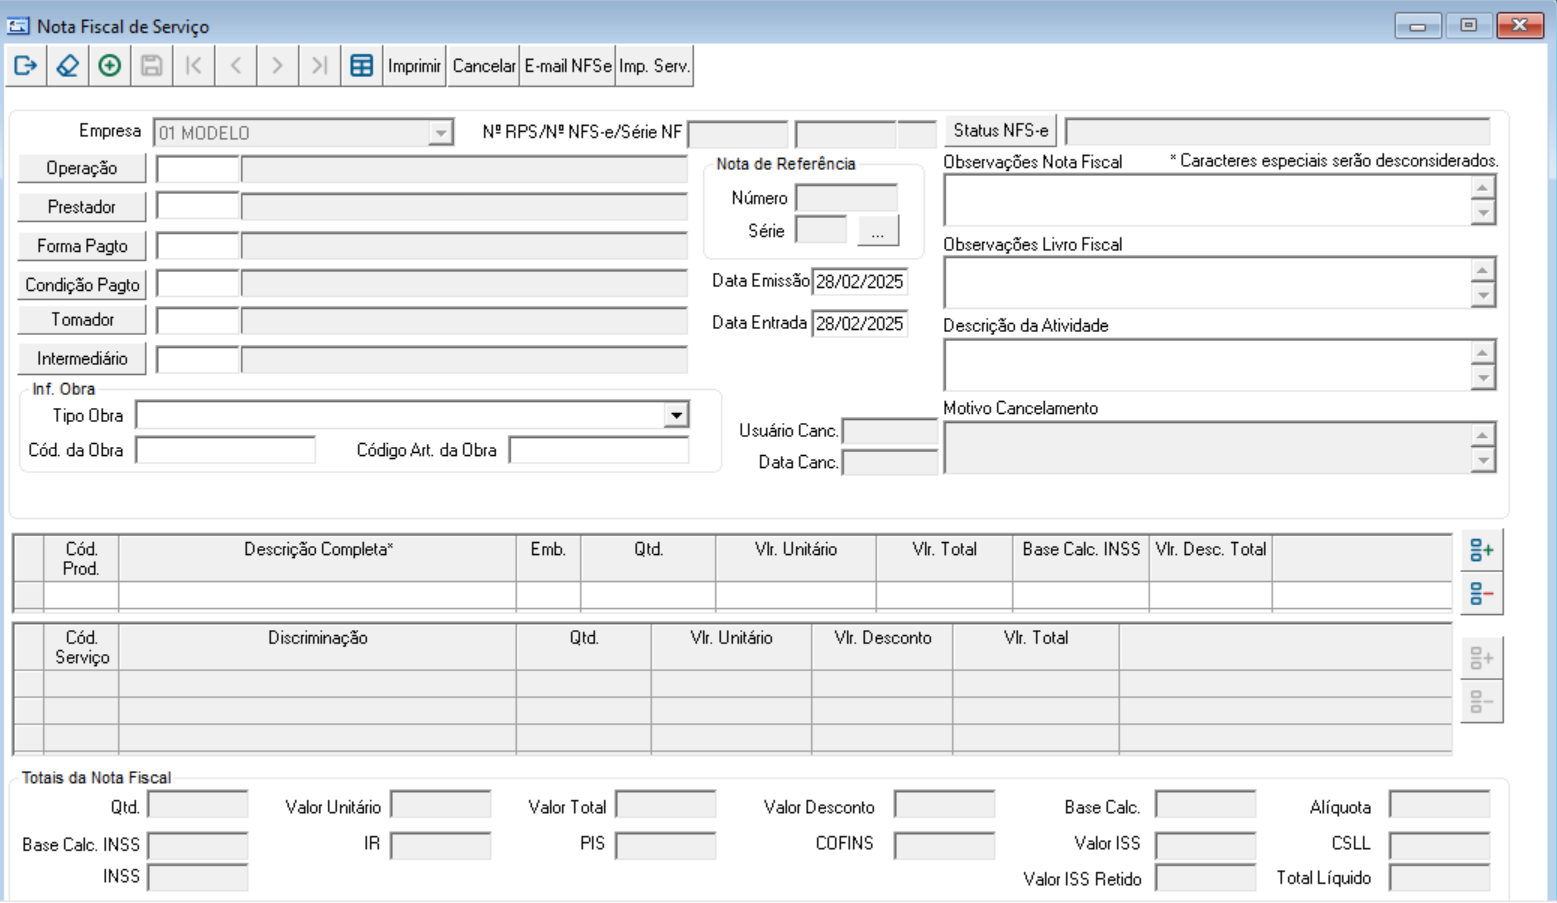Image resolution: width=1557 pixels, height=903 pixels.
Task: Click the Condição Pagto button
Action: pos(82,285)
